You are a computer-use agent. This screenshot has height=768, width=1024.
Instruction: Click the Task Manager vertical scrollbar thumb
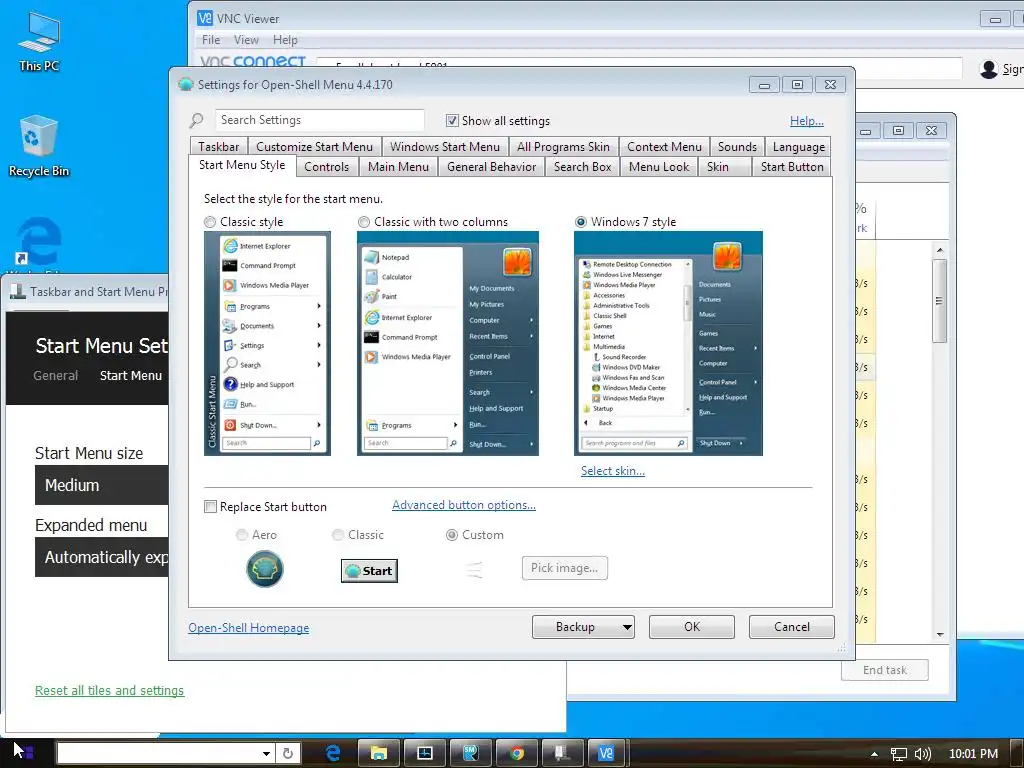pyautogui.click(x=940, y=301)
